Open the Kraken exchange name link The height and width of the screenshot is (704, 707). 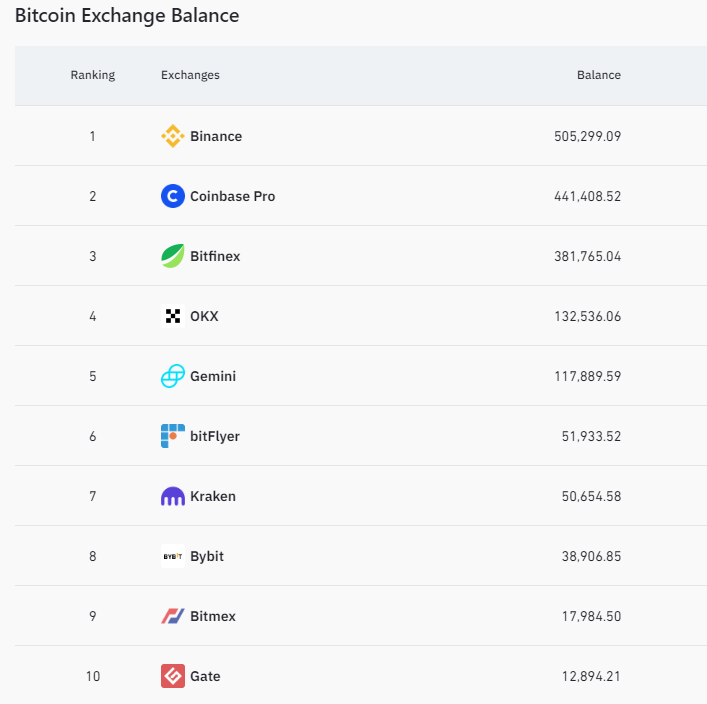point(213,496)
